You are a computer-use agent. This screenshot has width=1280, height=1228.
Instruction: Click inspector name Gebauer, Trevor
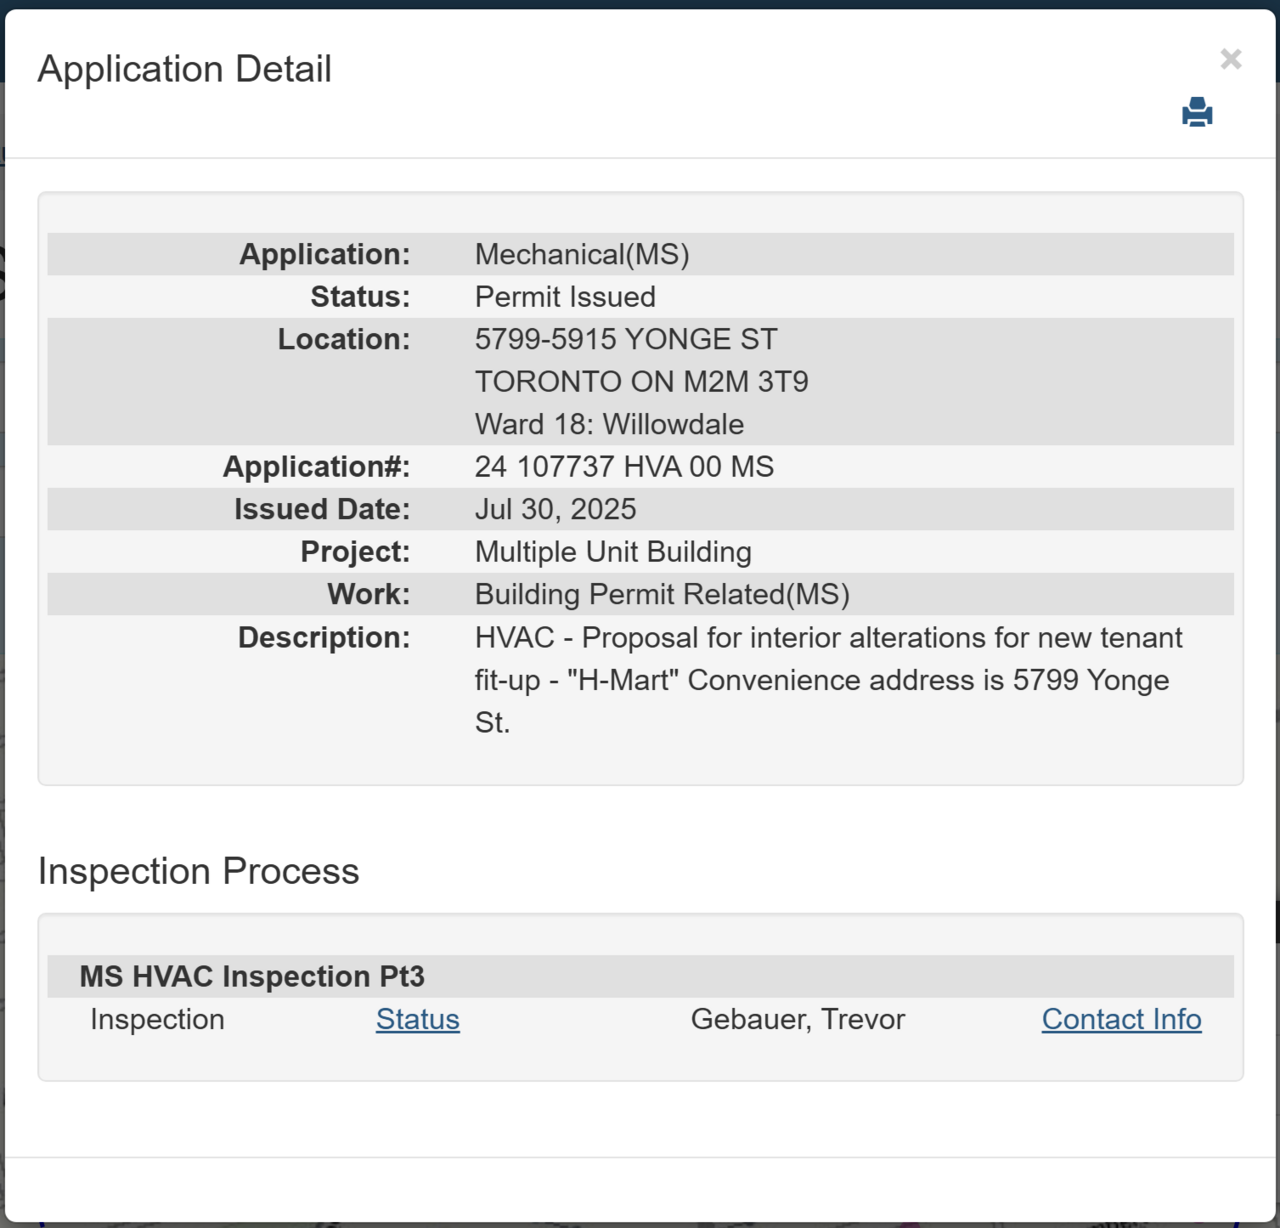tap(797, 1019)
